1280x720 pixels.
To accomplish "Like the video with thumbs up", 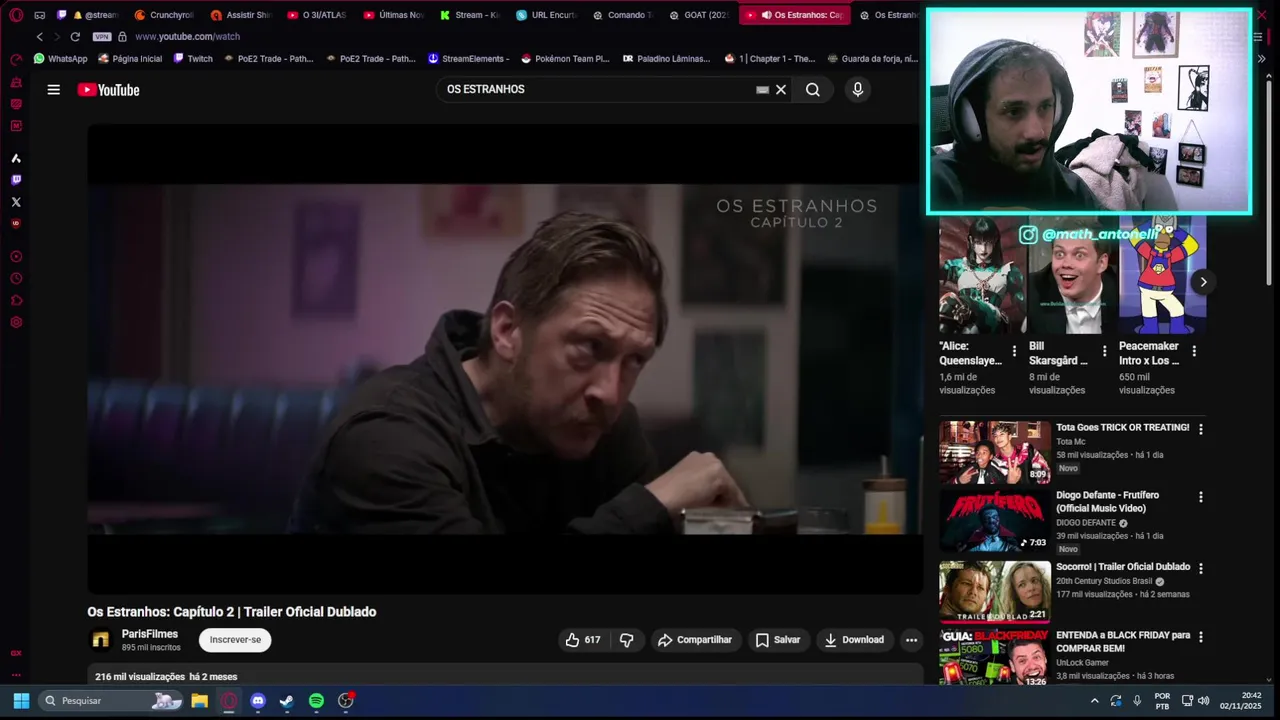I will [583, 640].
